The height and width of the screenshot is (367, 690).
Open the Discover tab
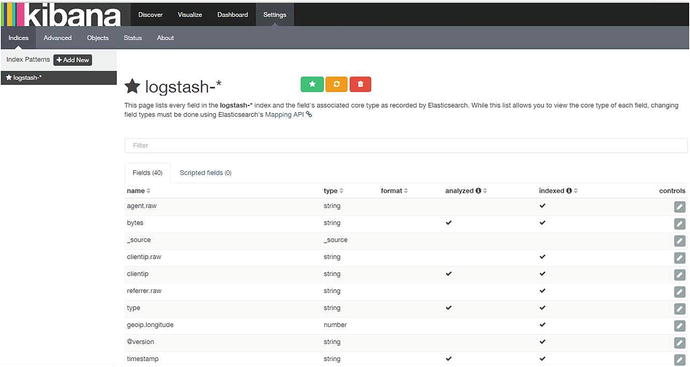[x=150, y=15]
